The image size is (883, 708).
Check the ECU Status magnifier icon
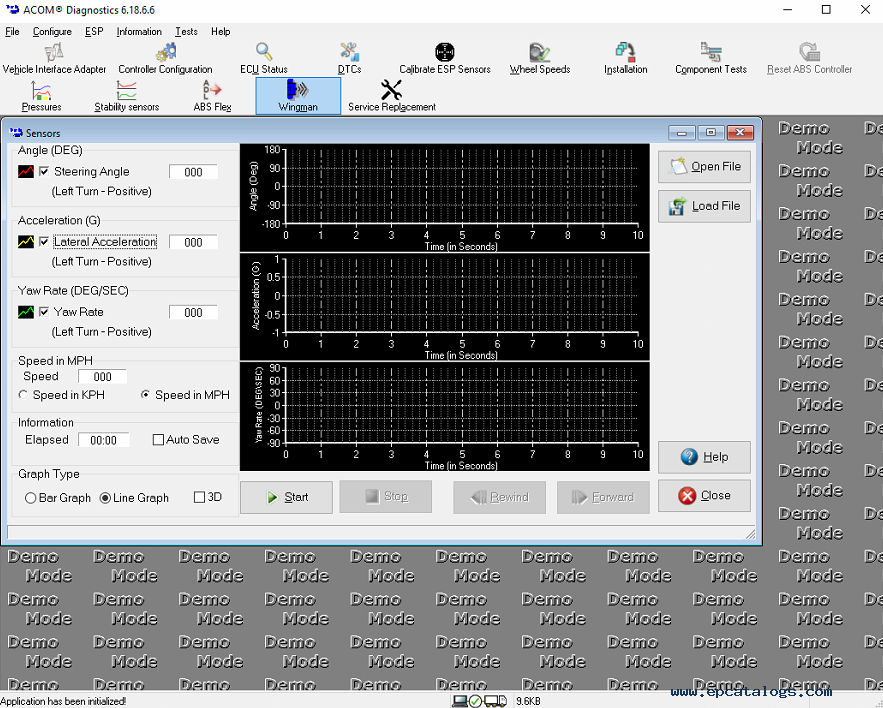tap(264, 52)
